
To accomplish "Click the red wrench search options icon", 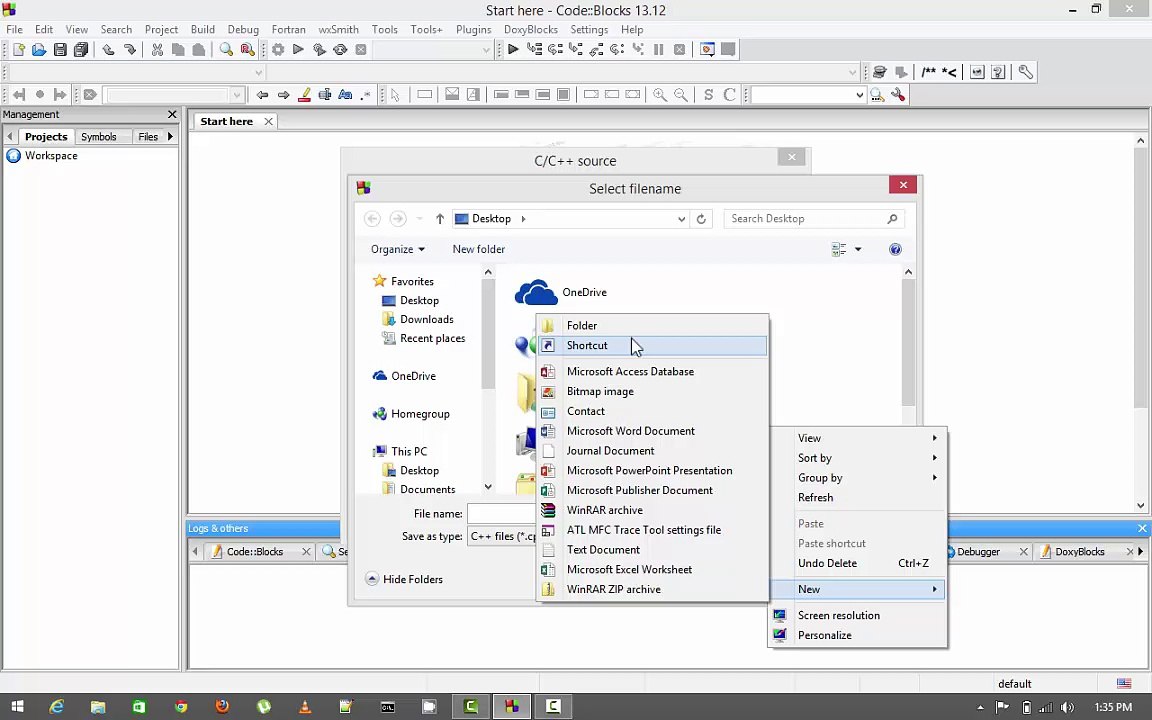I will click(898, 95).
